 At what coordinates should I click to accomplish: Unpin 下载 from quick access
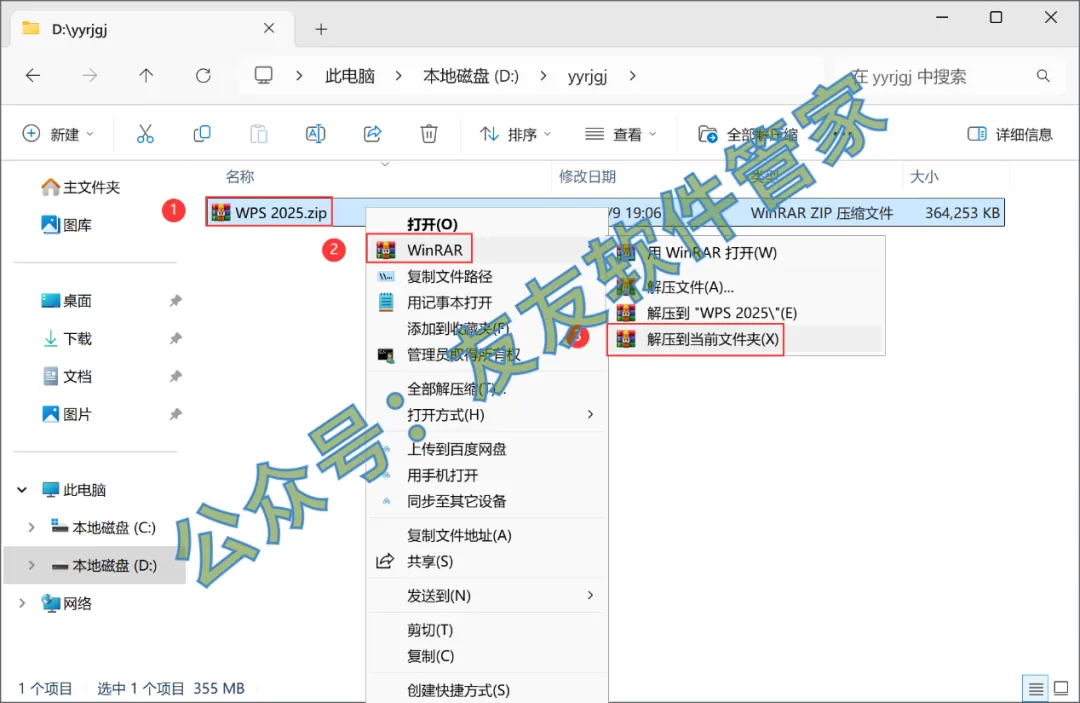pos(176,339)
